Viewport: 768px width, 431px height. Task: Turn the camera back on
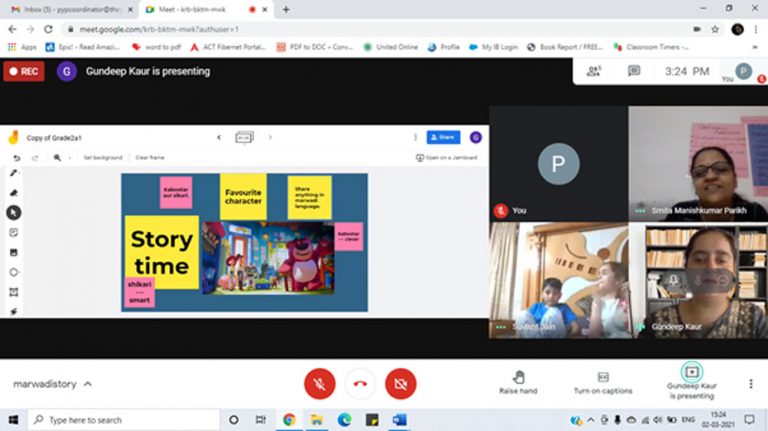pyautogui.click(x=401, y=383)
